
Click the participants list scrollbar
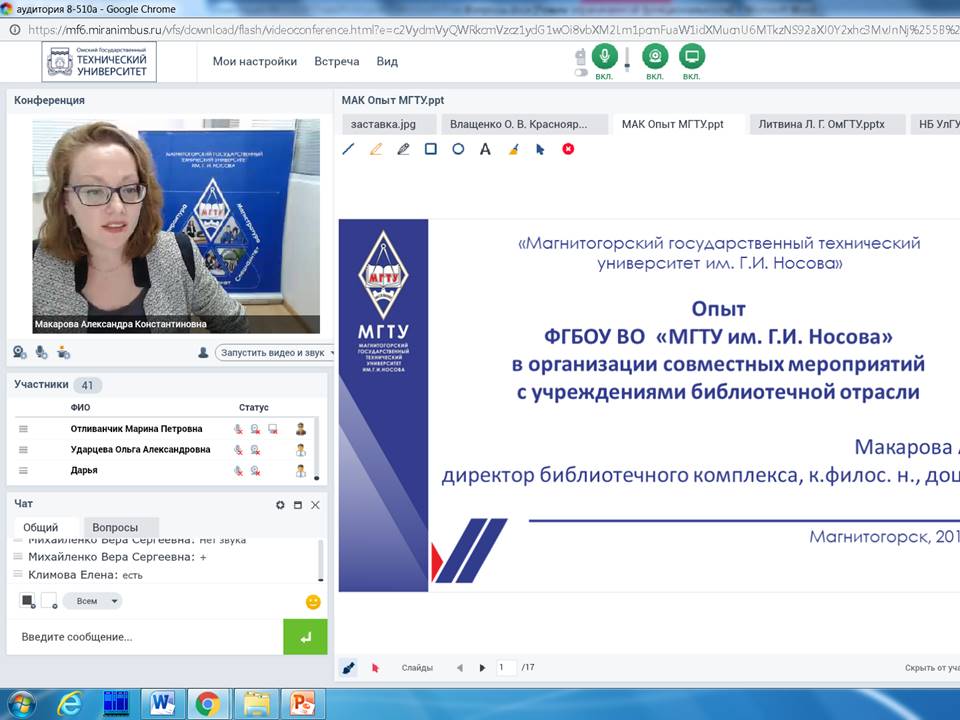click(317, 449)
